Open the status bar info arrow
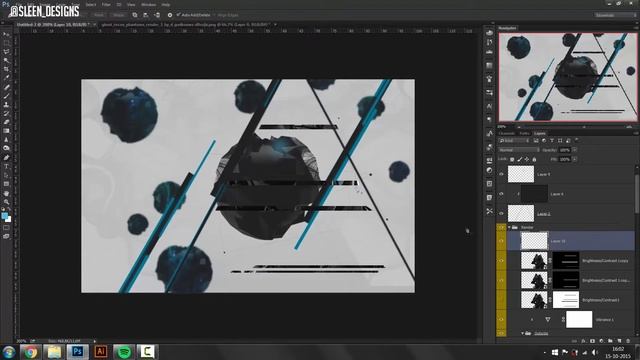The image size is (640, 360). click(x=95, y=341)
